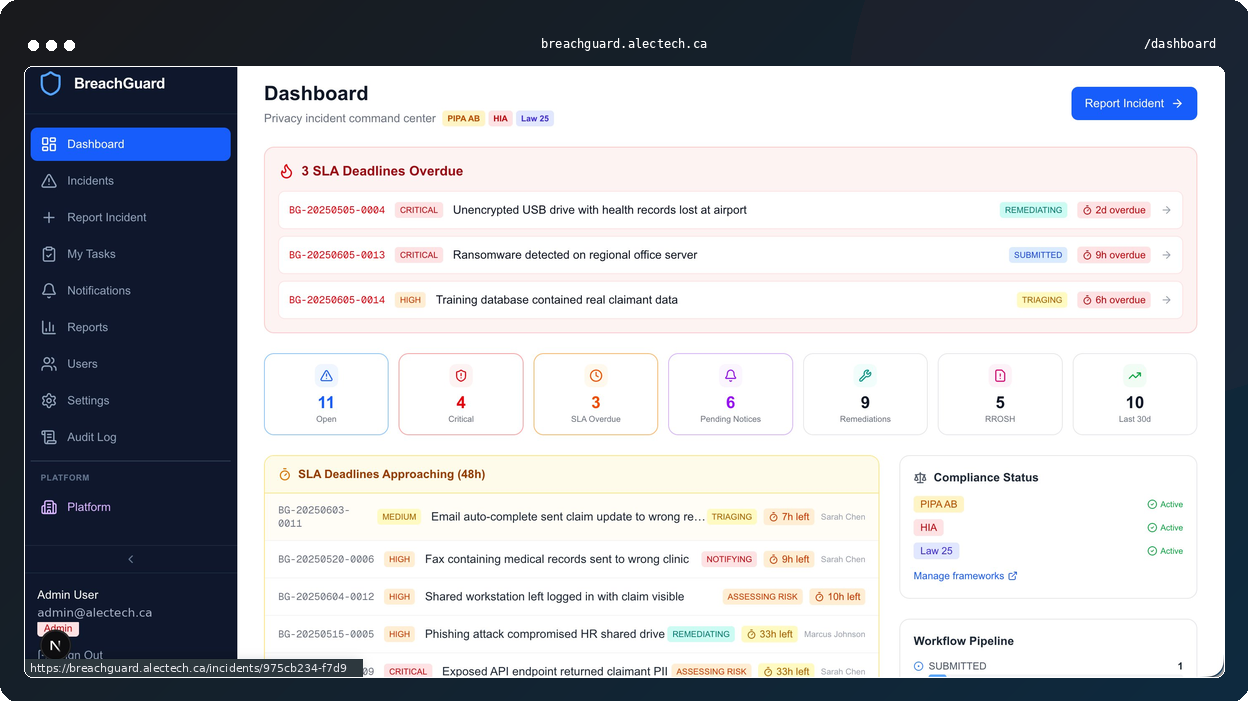This screenshot has height=701, width=1248.
Task: Collapse the sidebar with the chevron arrow
Action: (131, 560)
